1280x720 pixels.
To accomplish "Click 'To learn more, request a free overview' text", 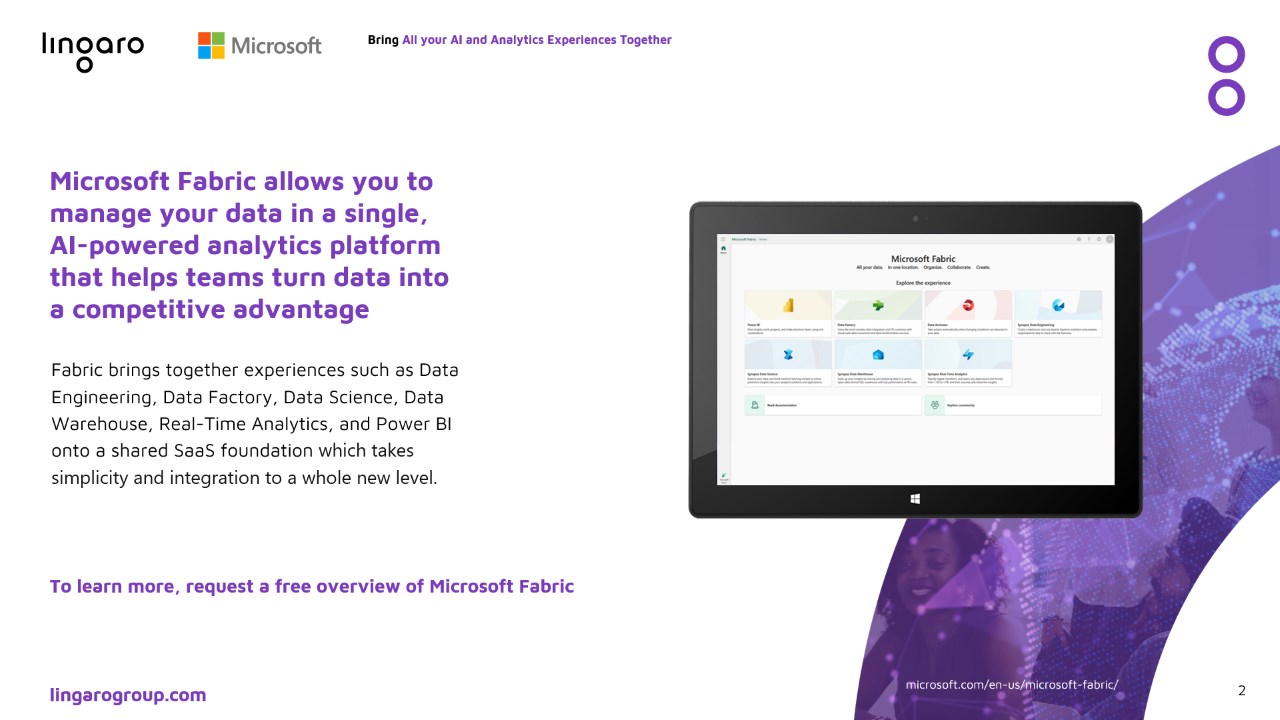I will tap(312, 586).
